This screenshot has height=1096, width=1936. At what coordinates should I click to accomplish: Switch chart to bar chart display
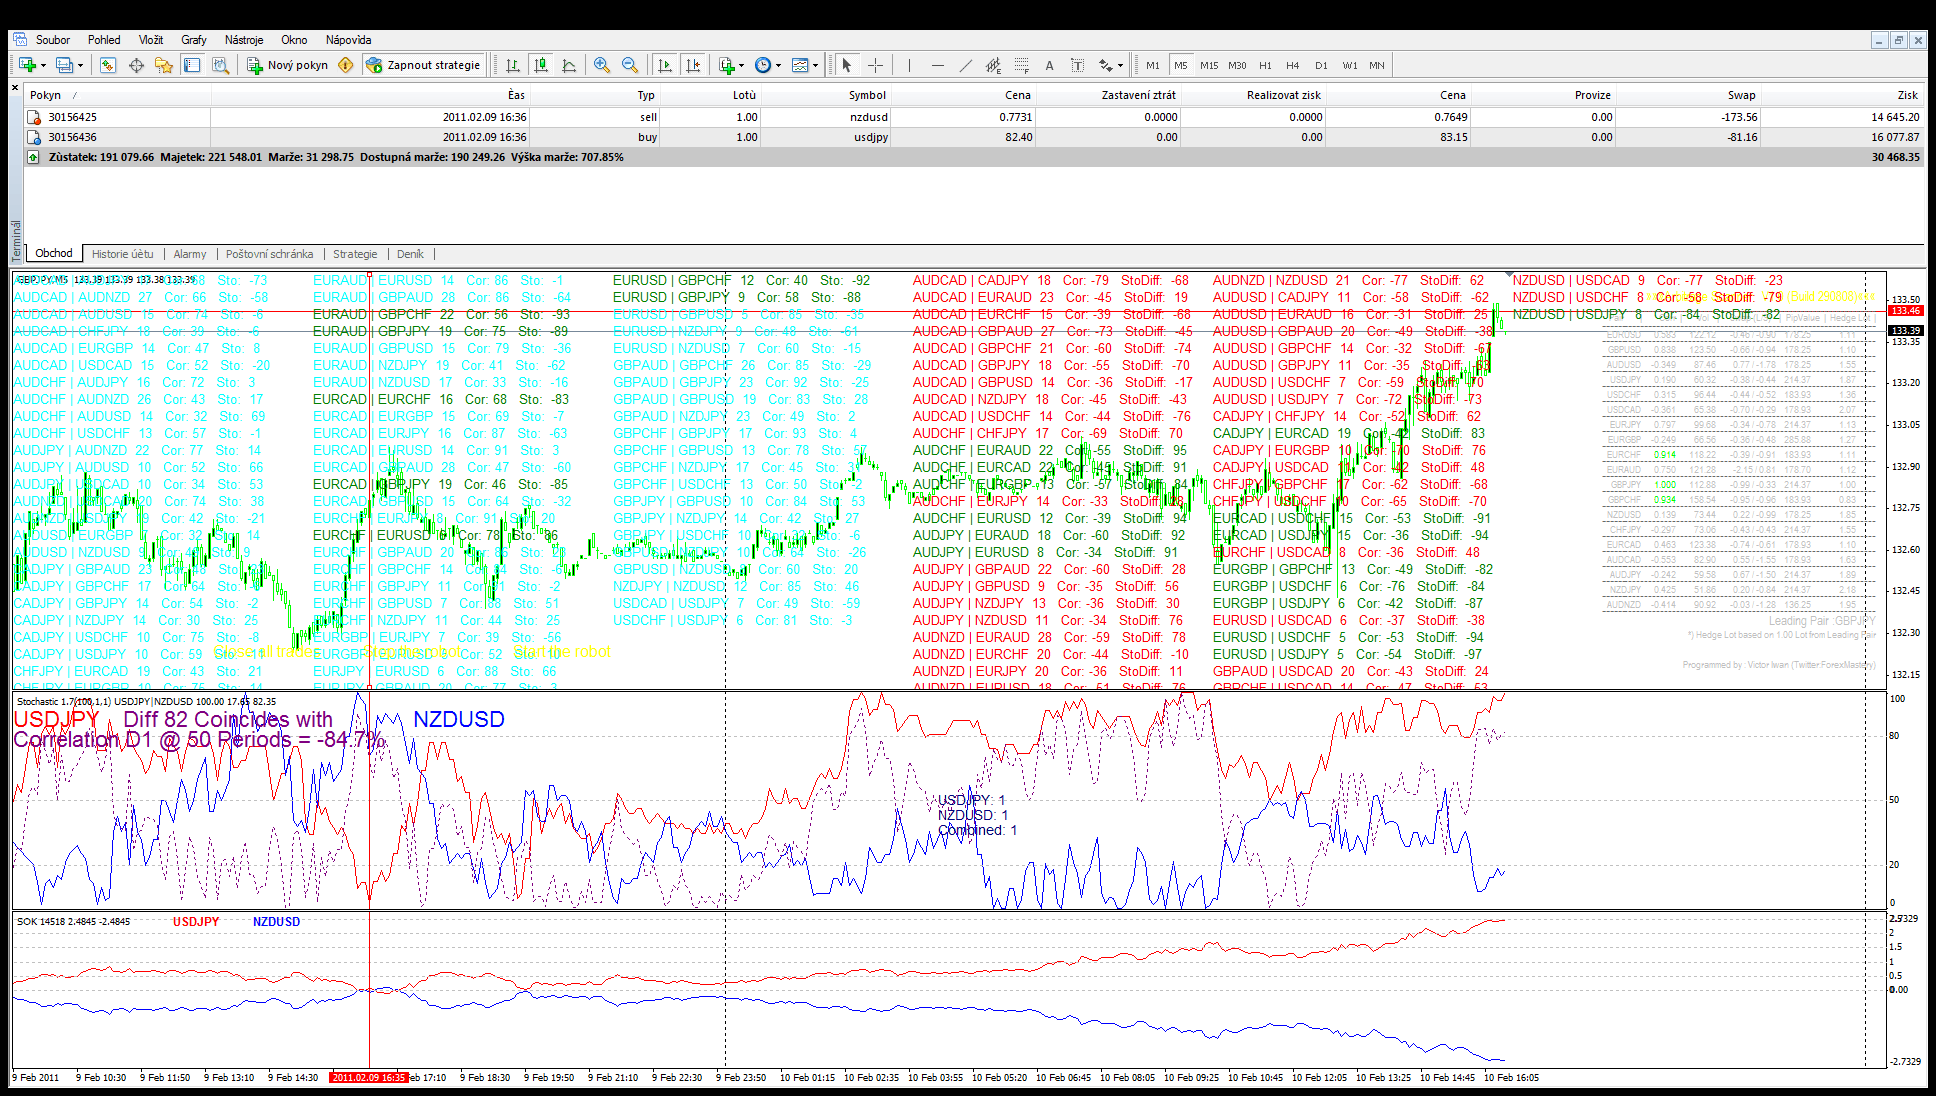[x=513, y=65]
